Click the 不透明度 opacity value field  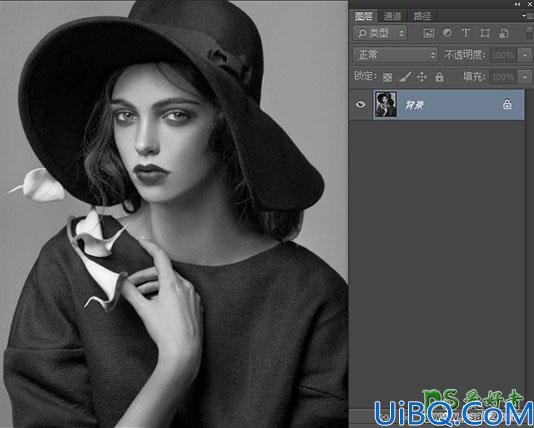pyautogui.click(x=503, y=55)
